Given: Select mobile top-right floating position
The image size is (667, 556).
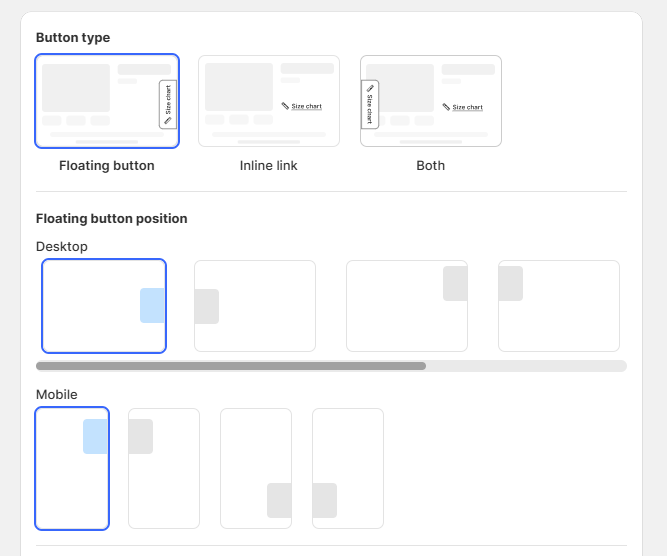Looking at the screenshot, I should pyautogui.click(x=72, y=468).
